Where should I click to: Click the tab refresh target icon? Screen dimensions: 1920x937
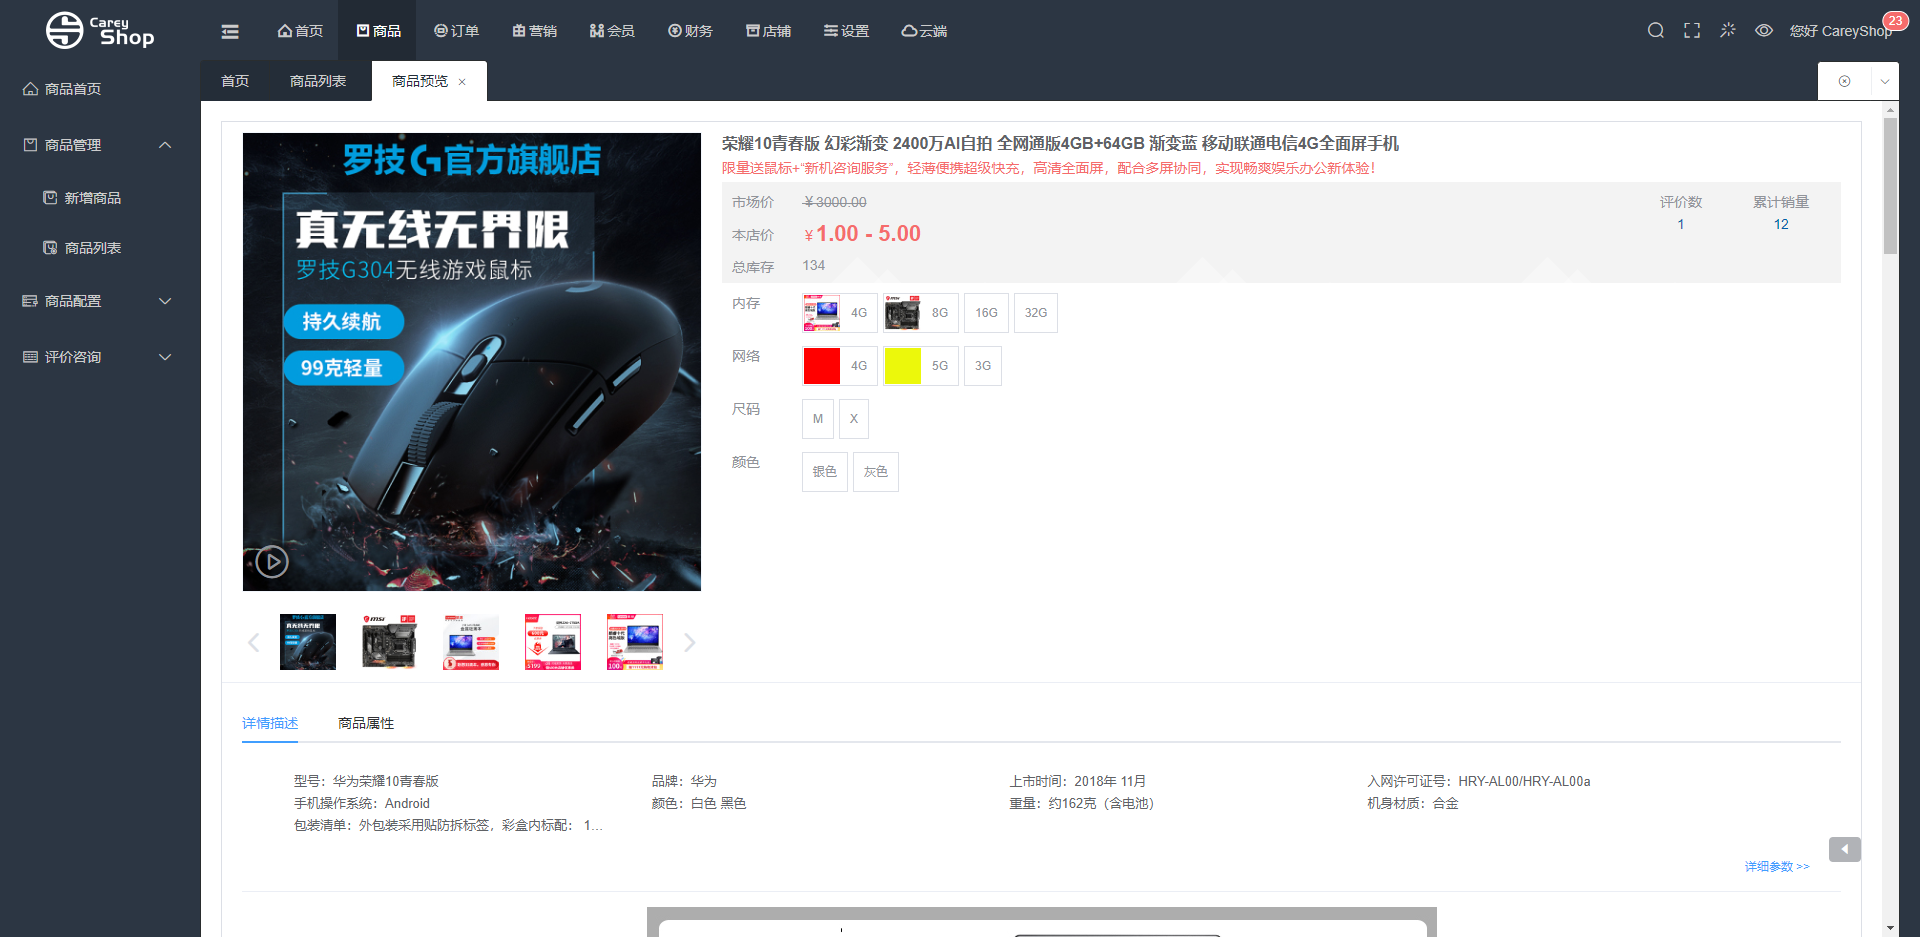(1844, 81)
